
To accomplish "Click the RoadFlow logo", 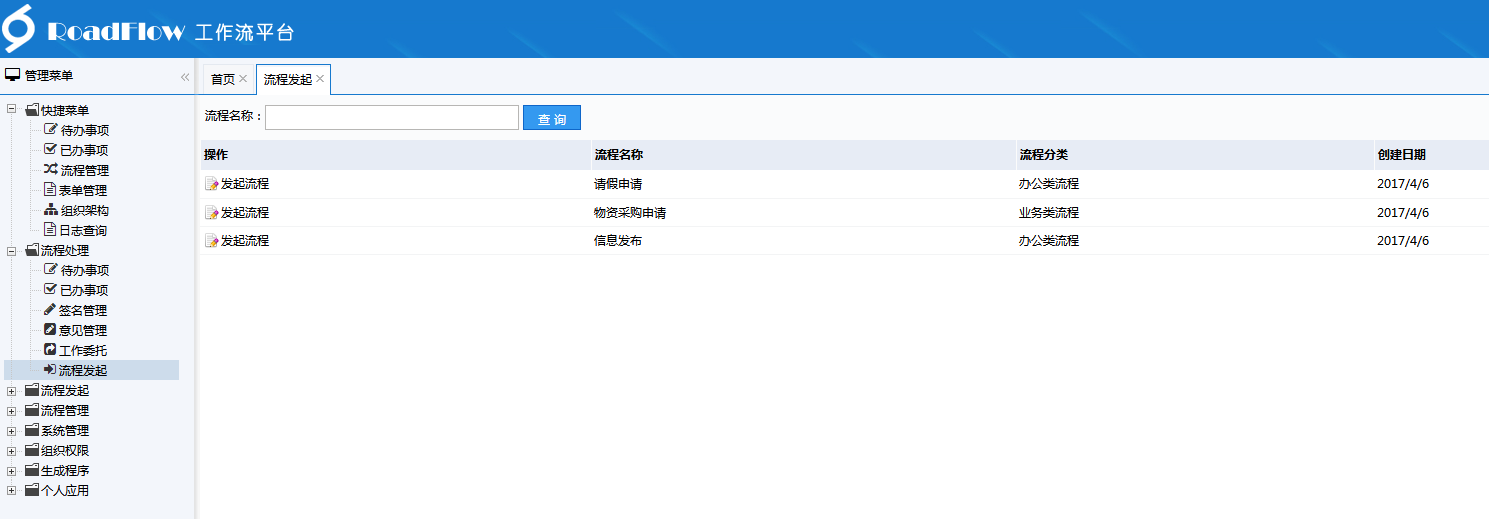I will 18,28.
